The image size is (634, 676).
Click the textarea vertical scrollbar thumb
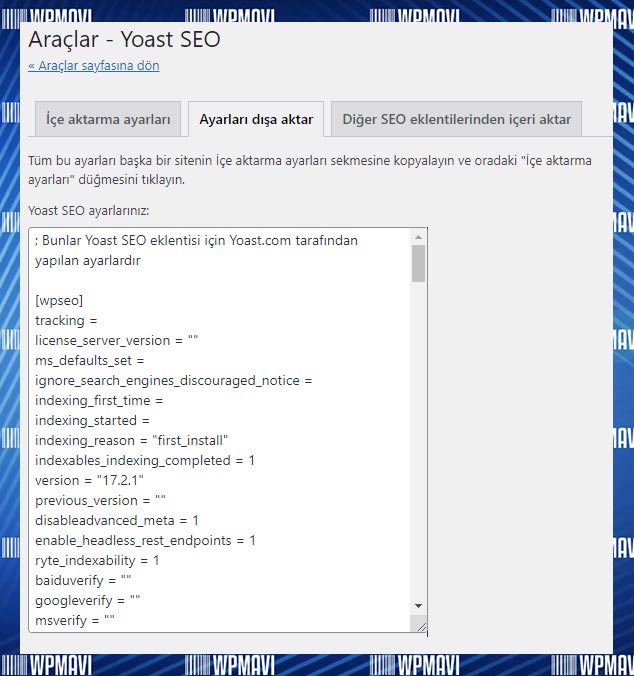coord(418,263)
